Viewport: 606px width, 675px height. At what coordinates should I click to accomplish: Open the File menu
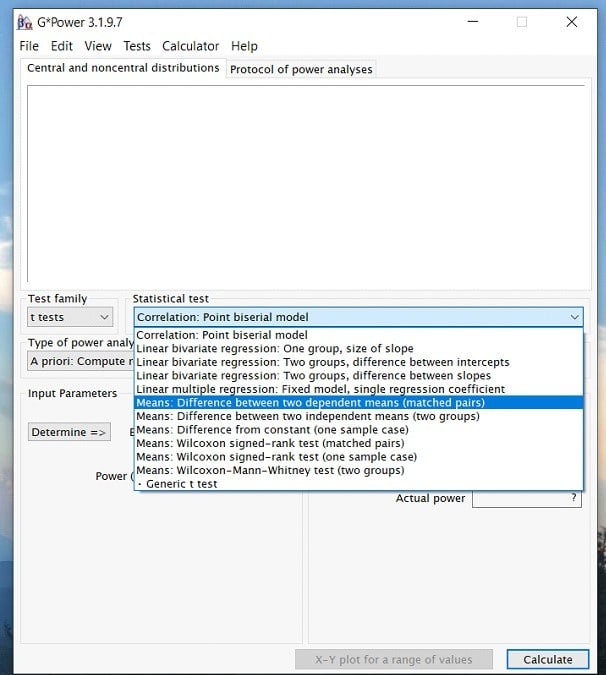point(29,46)
